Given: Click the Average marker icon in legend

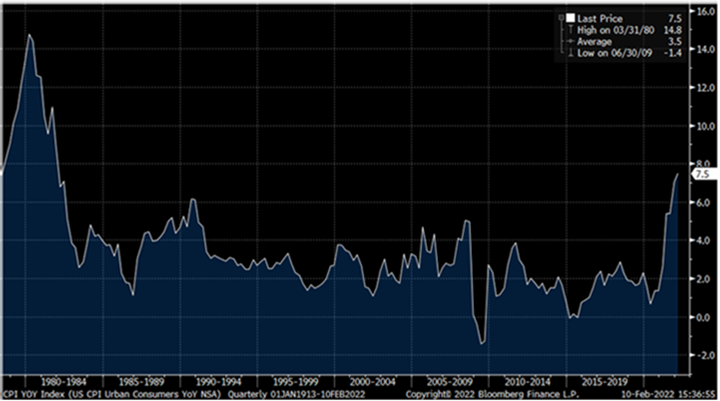Looking at the screenshot, I should 570,40.
